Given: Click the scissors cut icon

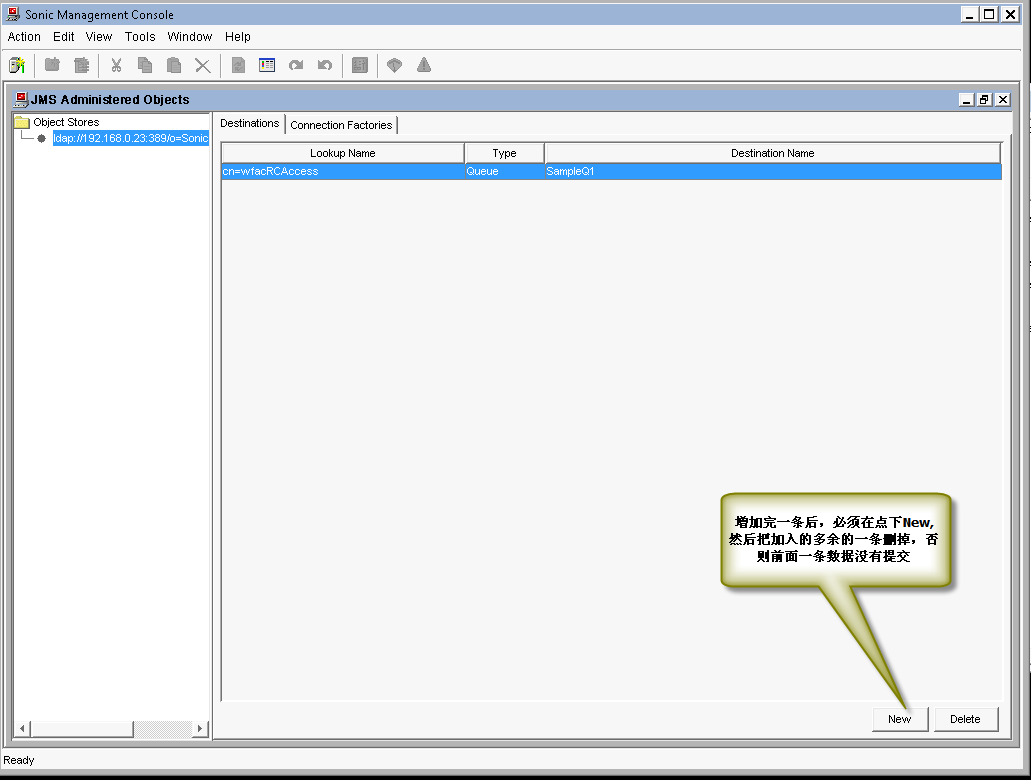Looking at the screenshot, I should [x=116, y=65].
